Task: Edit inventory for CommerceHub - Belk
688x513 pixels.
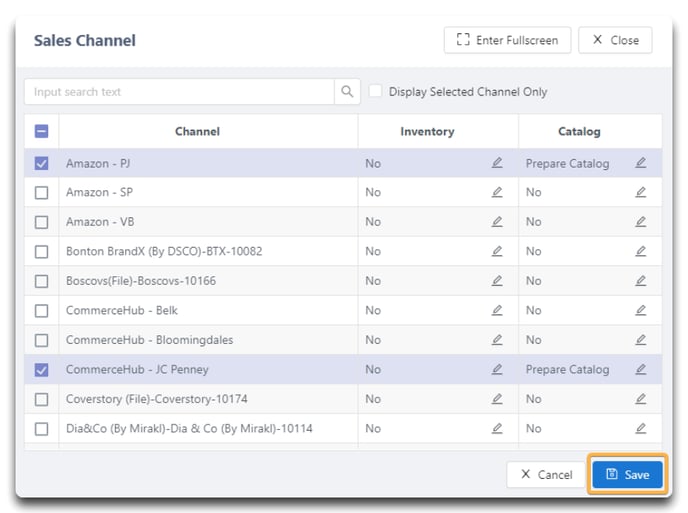Action: (x=497, y=310)
